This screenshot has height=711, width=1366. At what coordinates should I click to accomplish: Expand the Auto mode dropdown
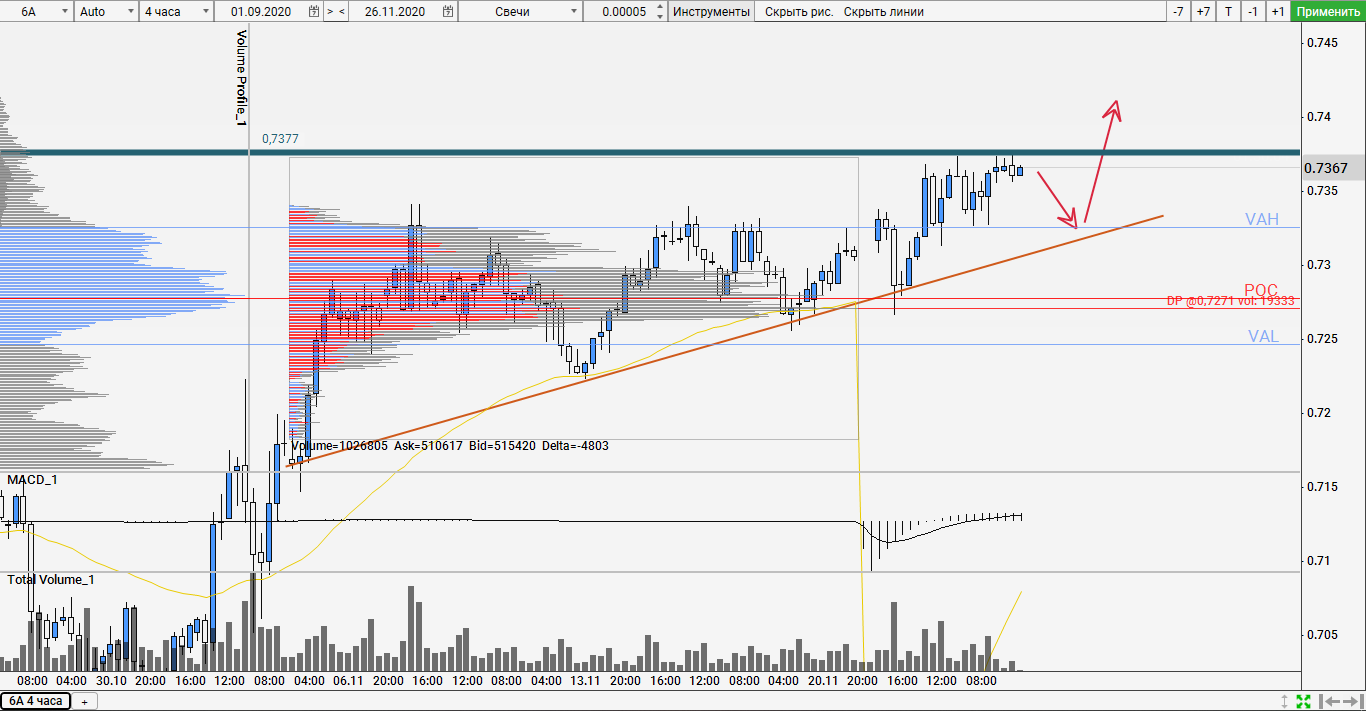pos(106,12)
